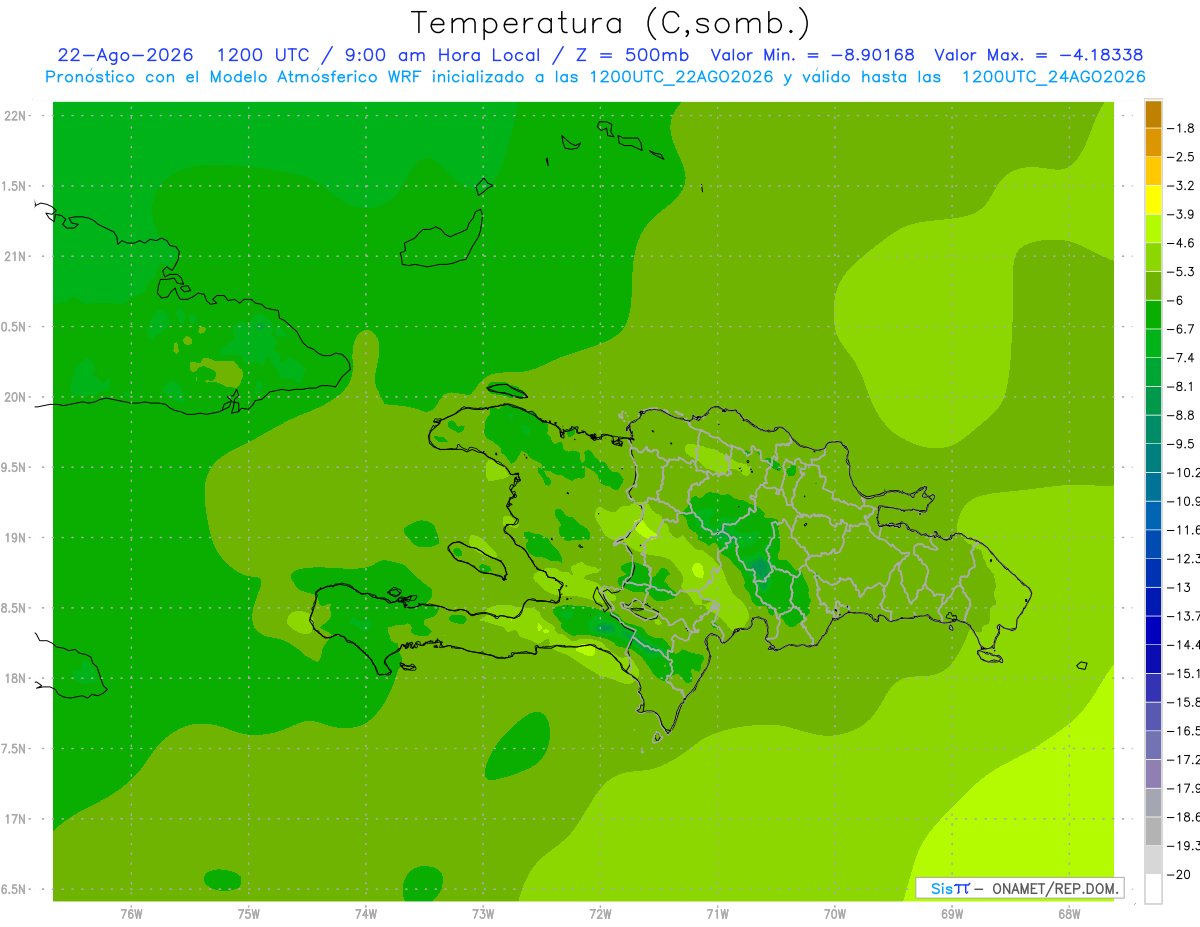Click the "72W" longitude label

(x=600, y=914)
